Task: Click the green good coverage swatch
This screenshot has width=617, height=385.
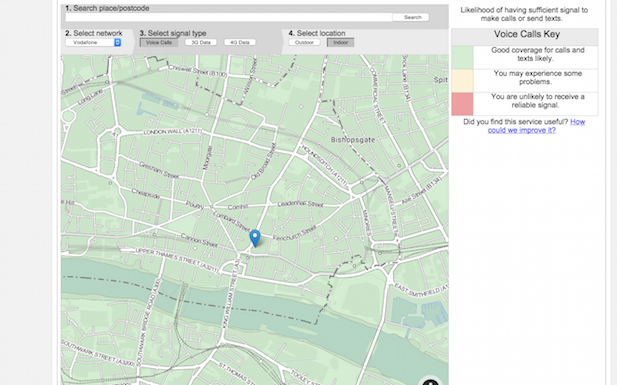Action: [x=462, y=57]
